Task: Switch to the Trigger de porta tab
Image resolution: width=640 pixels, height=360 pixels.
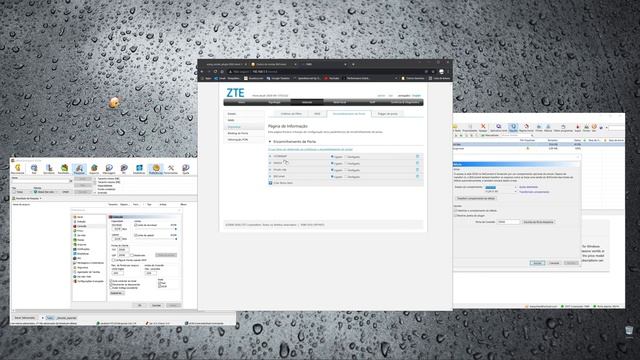Action: pos(387,114)
